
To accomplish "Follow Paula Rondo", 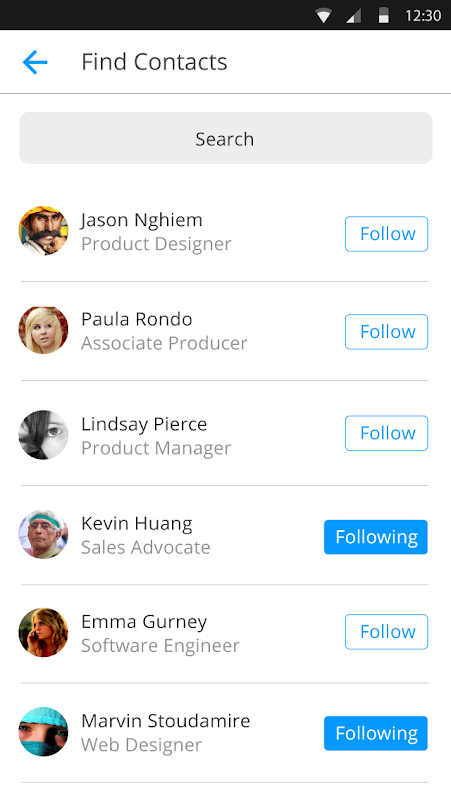I will tap(386, 332).
